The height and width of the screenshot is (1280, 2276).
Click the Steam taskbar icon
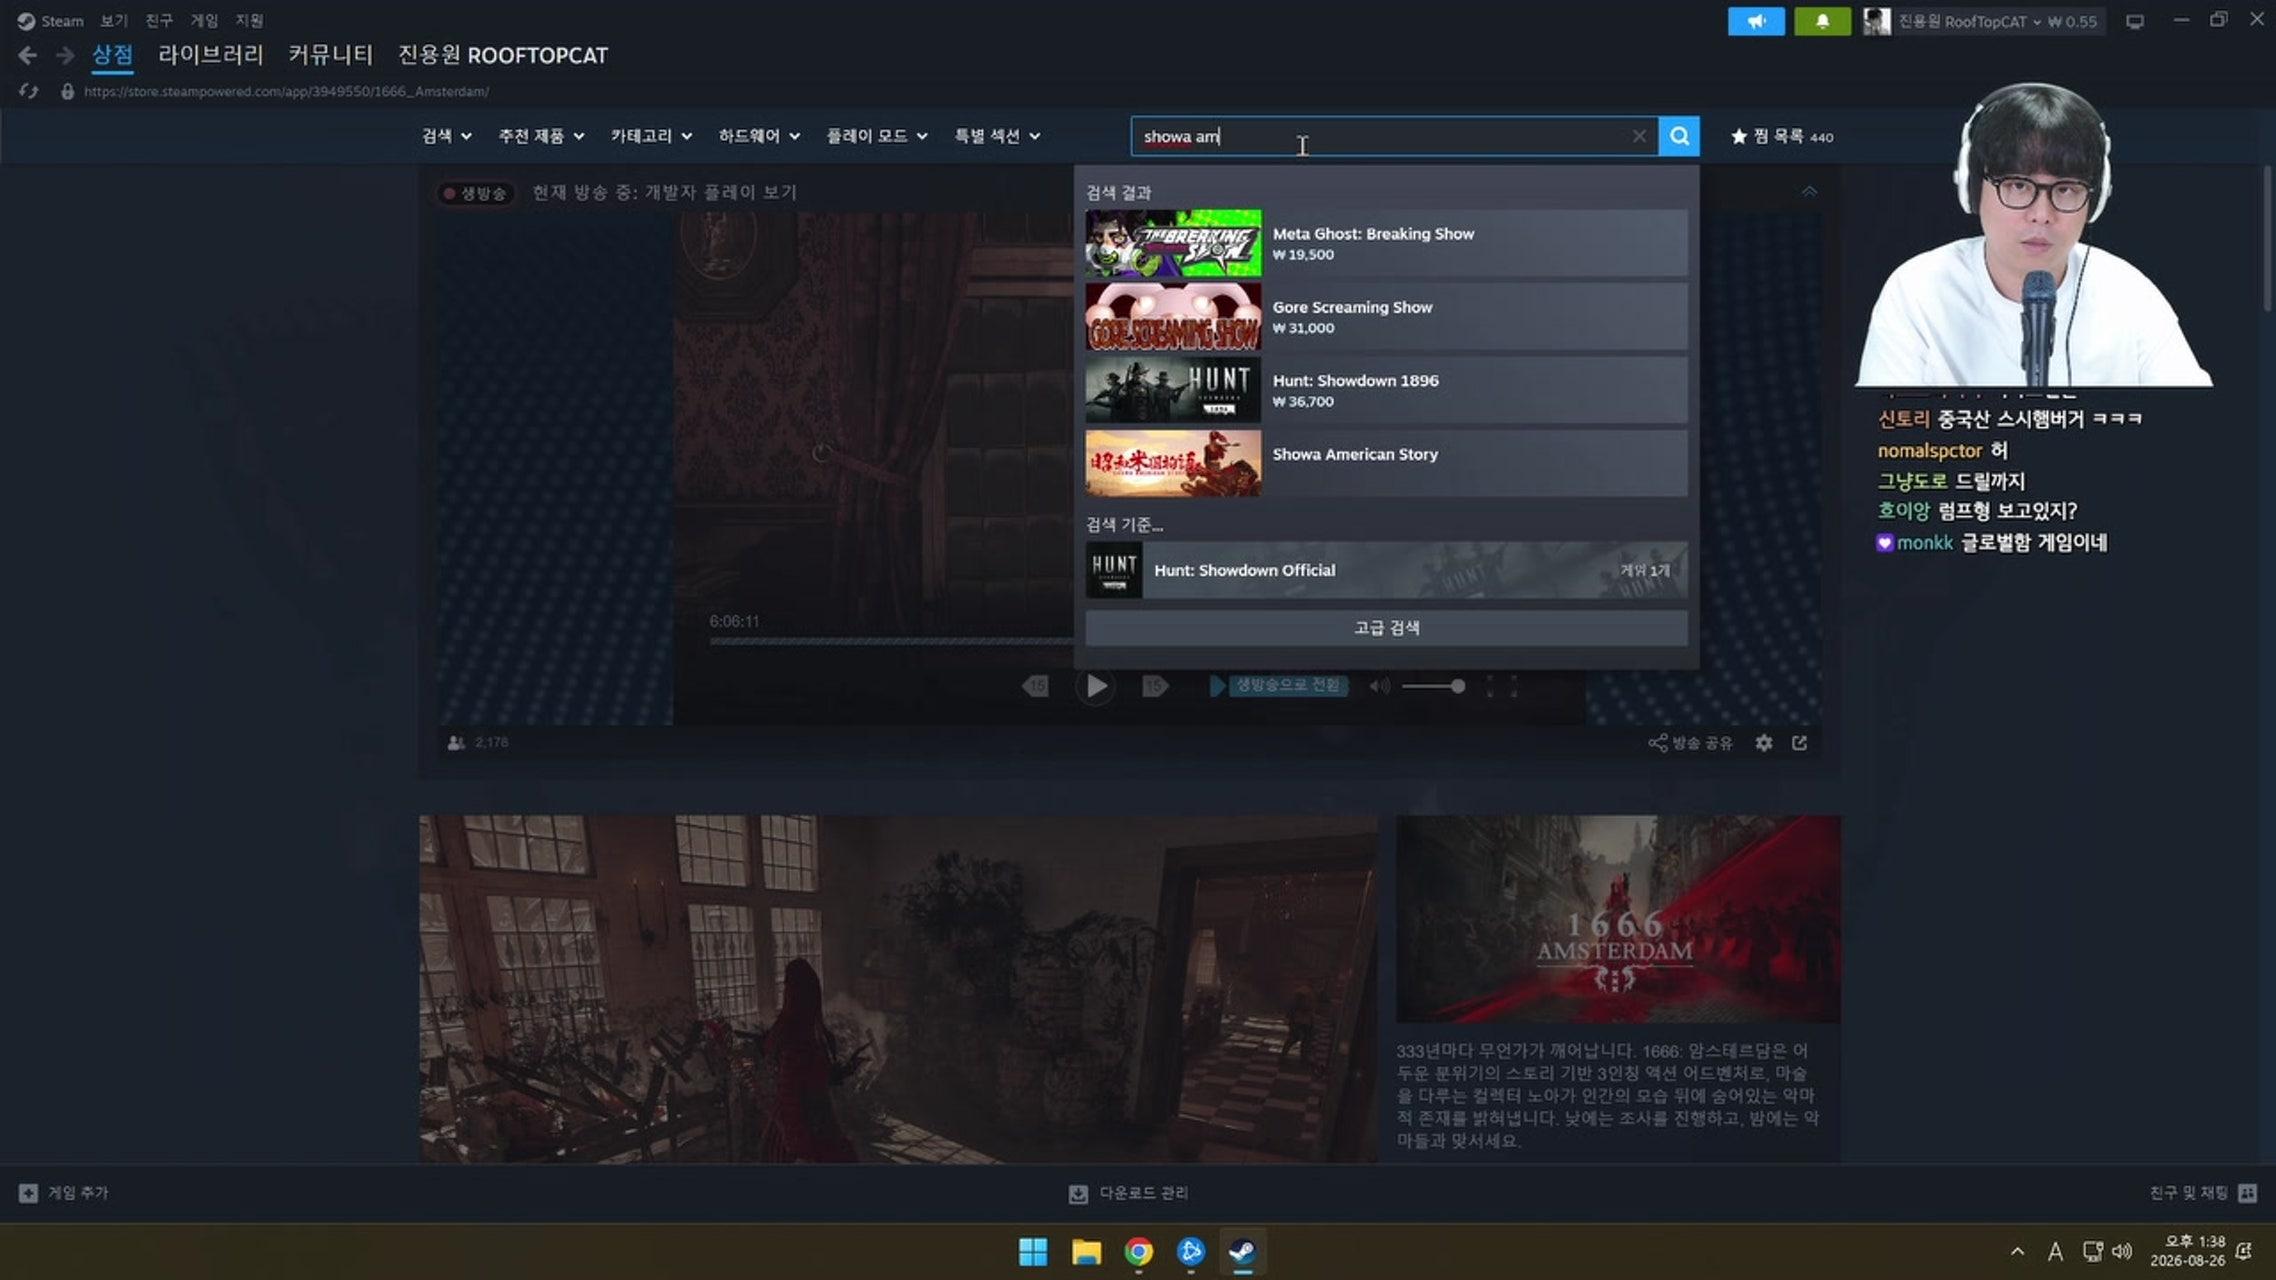point(1243,1251)
